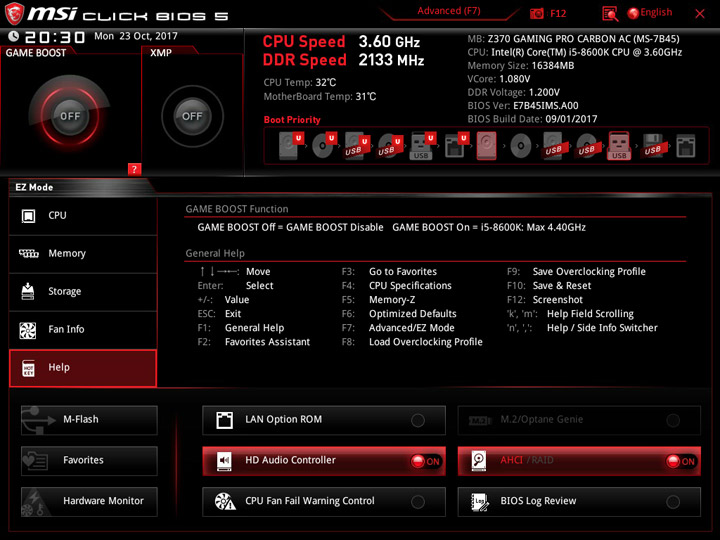The height and width of the screenshot is (540, 720).
Task: Click the Boot Priority label
Action: (x=292, y=120)
